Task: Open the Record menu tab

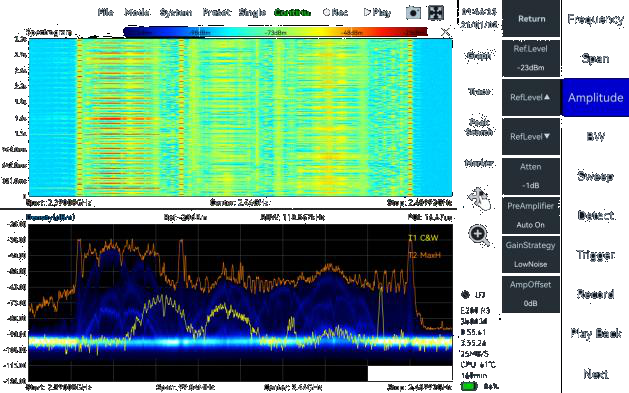Action: point(595,294)
